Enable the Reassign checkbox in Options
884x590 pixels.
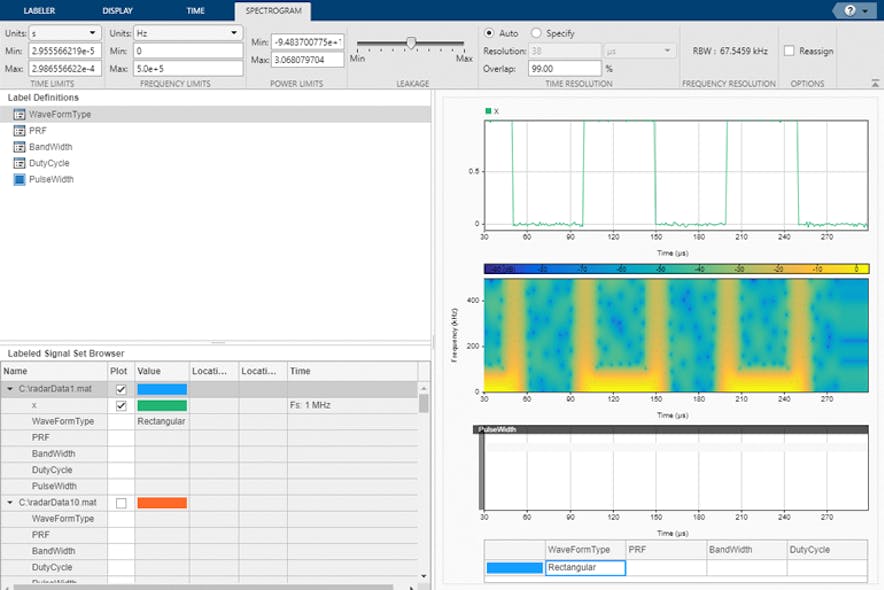791,48
